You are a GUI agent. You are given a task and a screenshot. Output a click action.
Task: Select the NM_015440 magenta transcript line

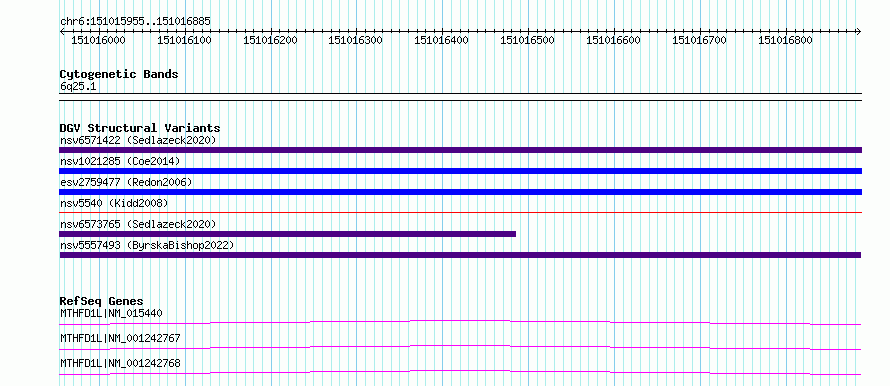(x=460, y=322)
